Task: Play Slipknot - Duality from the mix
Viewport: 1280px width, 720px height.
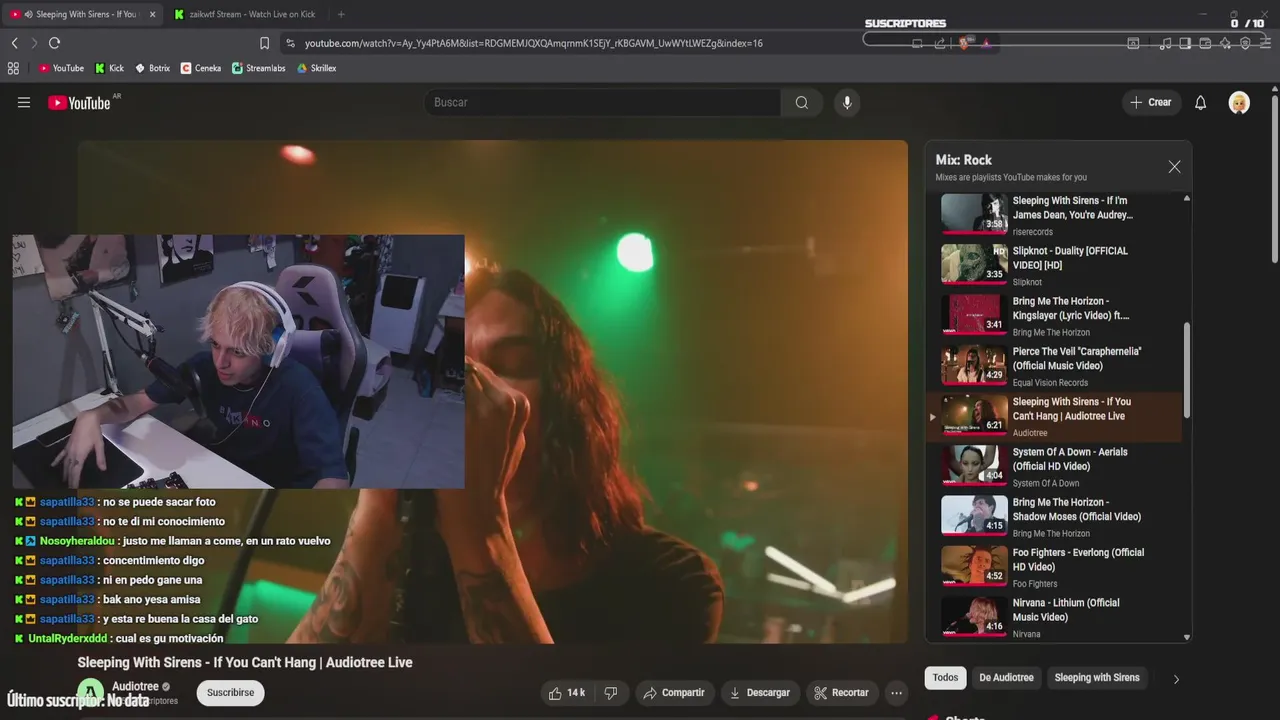Action: coord(1055,265)
